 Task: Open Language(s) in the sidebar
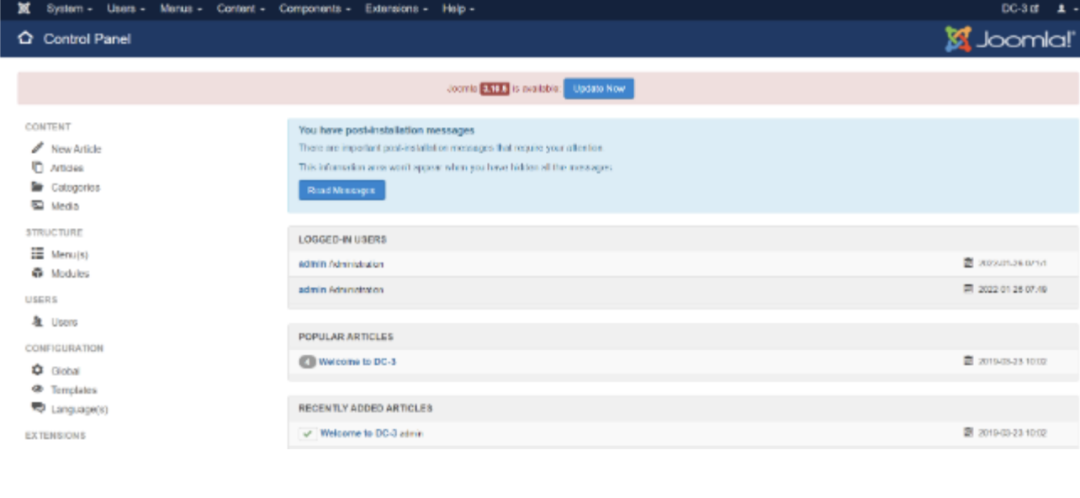(79, 409)
